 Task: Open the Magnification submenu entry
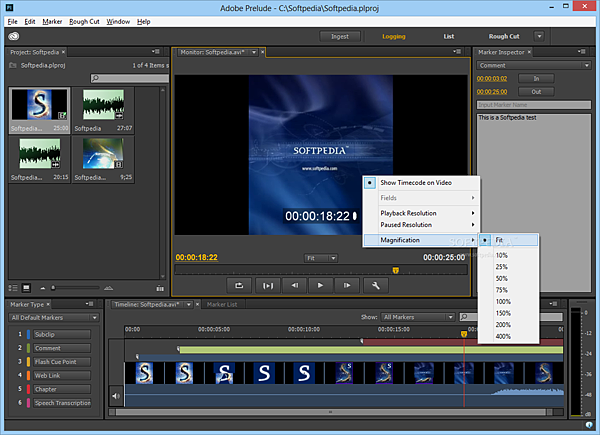point(421,240)
